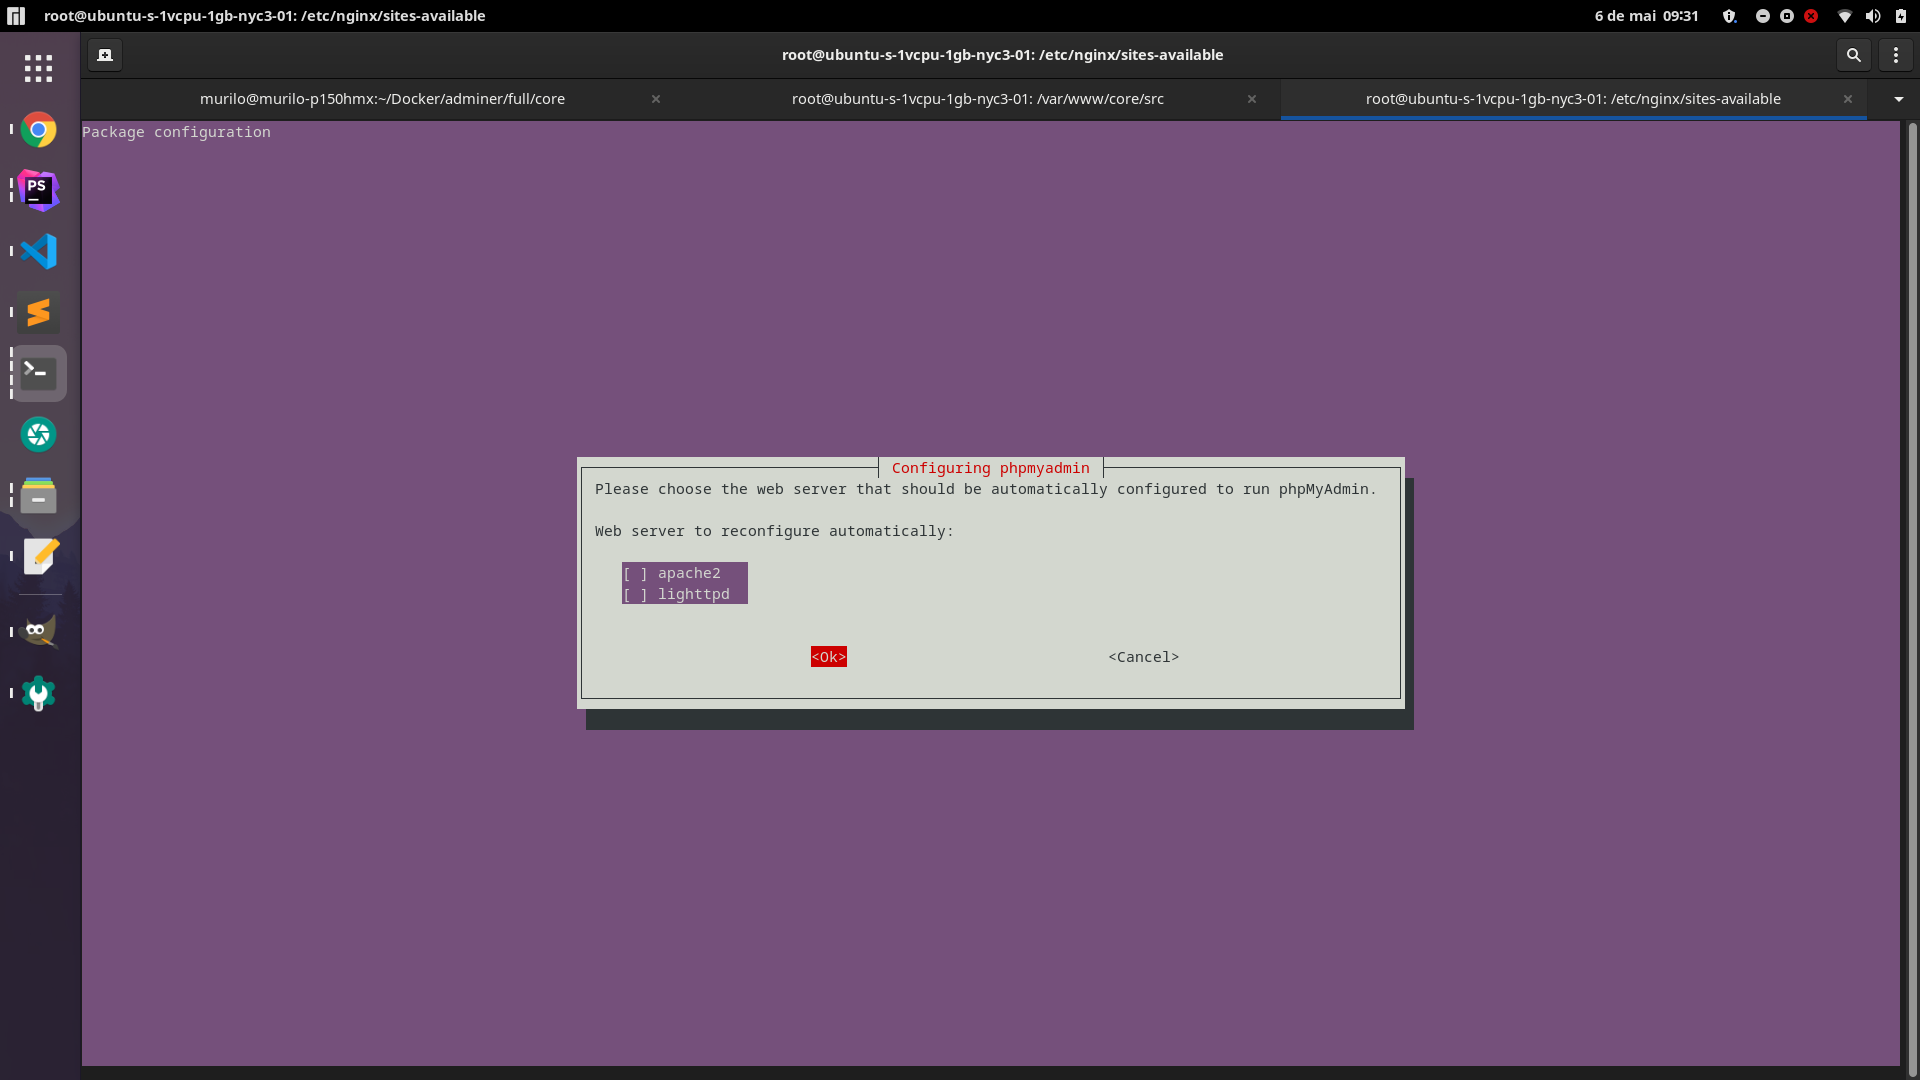This screenshot has height=1080, width=1920.
Task: Close the murilo Docker/adminer tab
Action: coord(656,99)
